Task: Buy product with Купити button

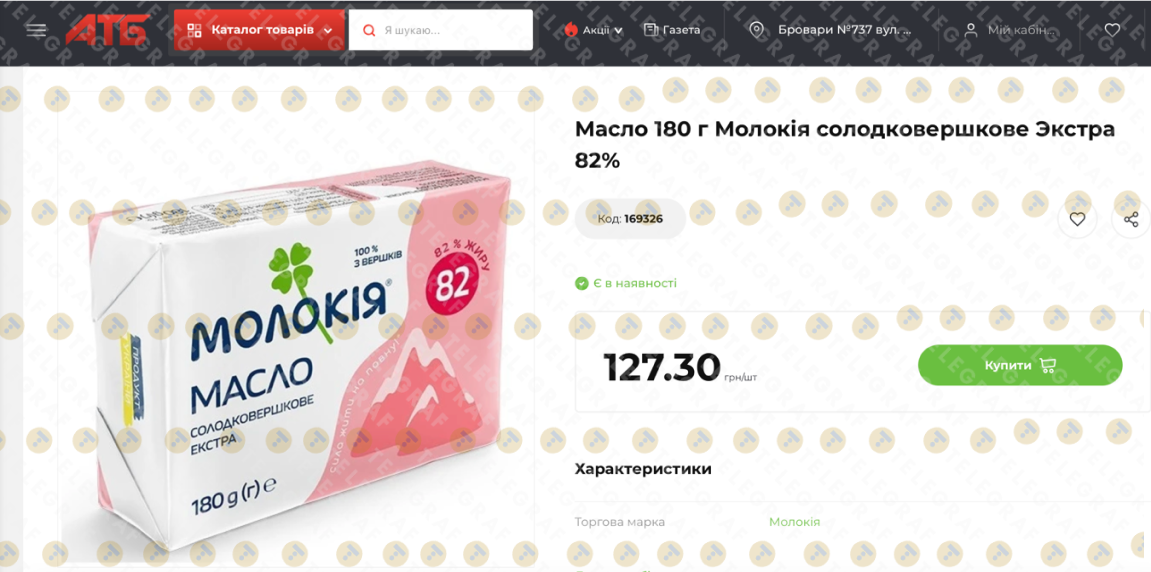Action: pyautogui.click(x=1020, y=365)
